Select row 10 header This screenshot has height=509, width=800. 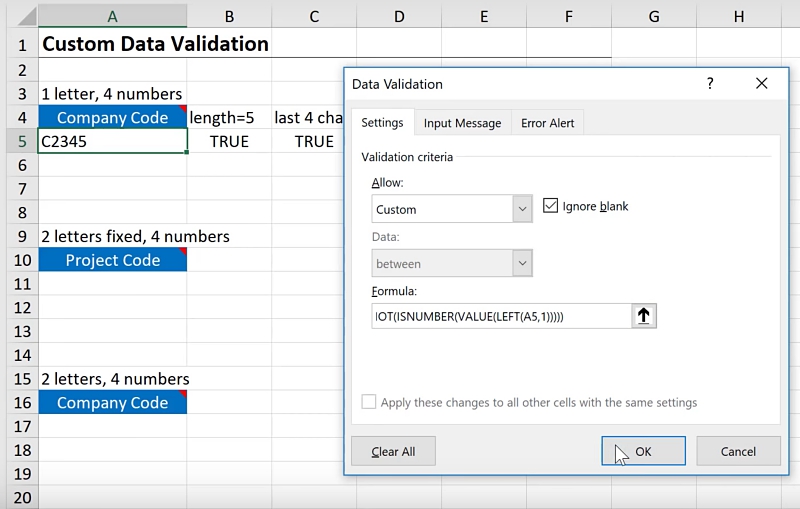pyautogui.click(x=19, y=260)
